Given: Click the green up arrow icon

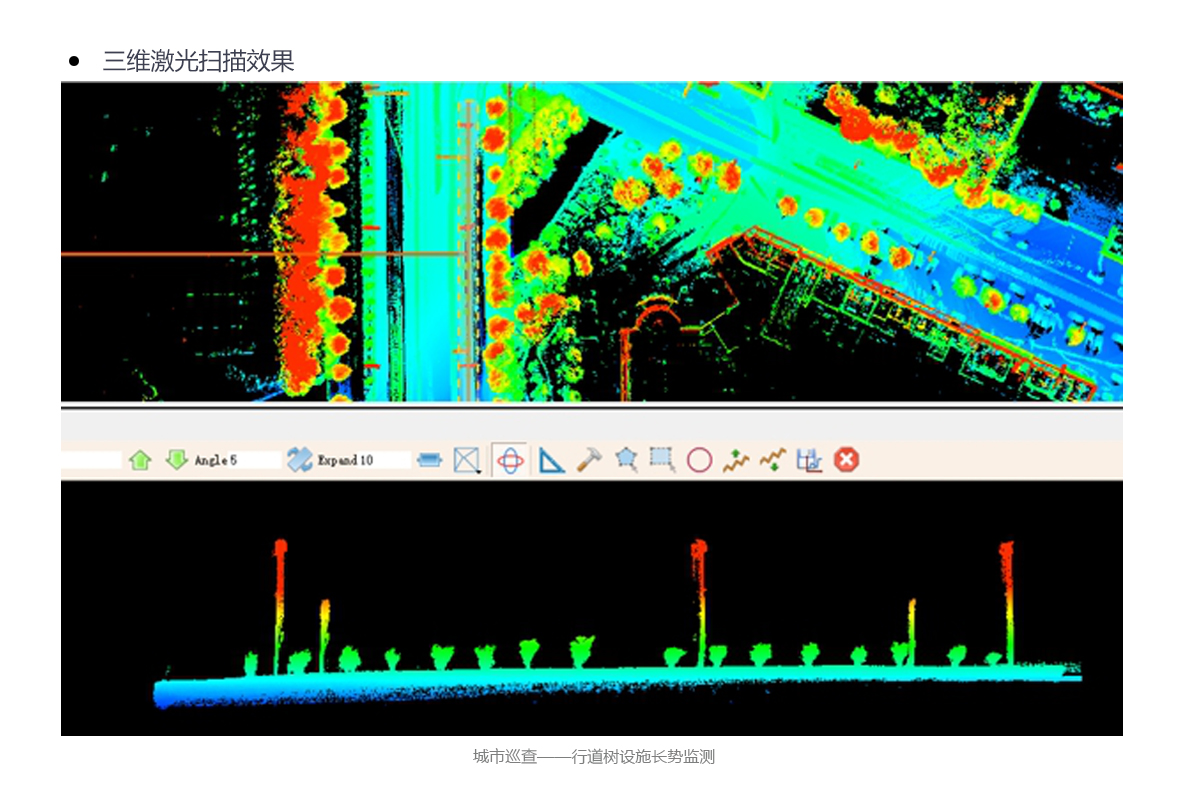Looking at the screenshot, I should pyautogui.click(x=141, y=460).
